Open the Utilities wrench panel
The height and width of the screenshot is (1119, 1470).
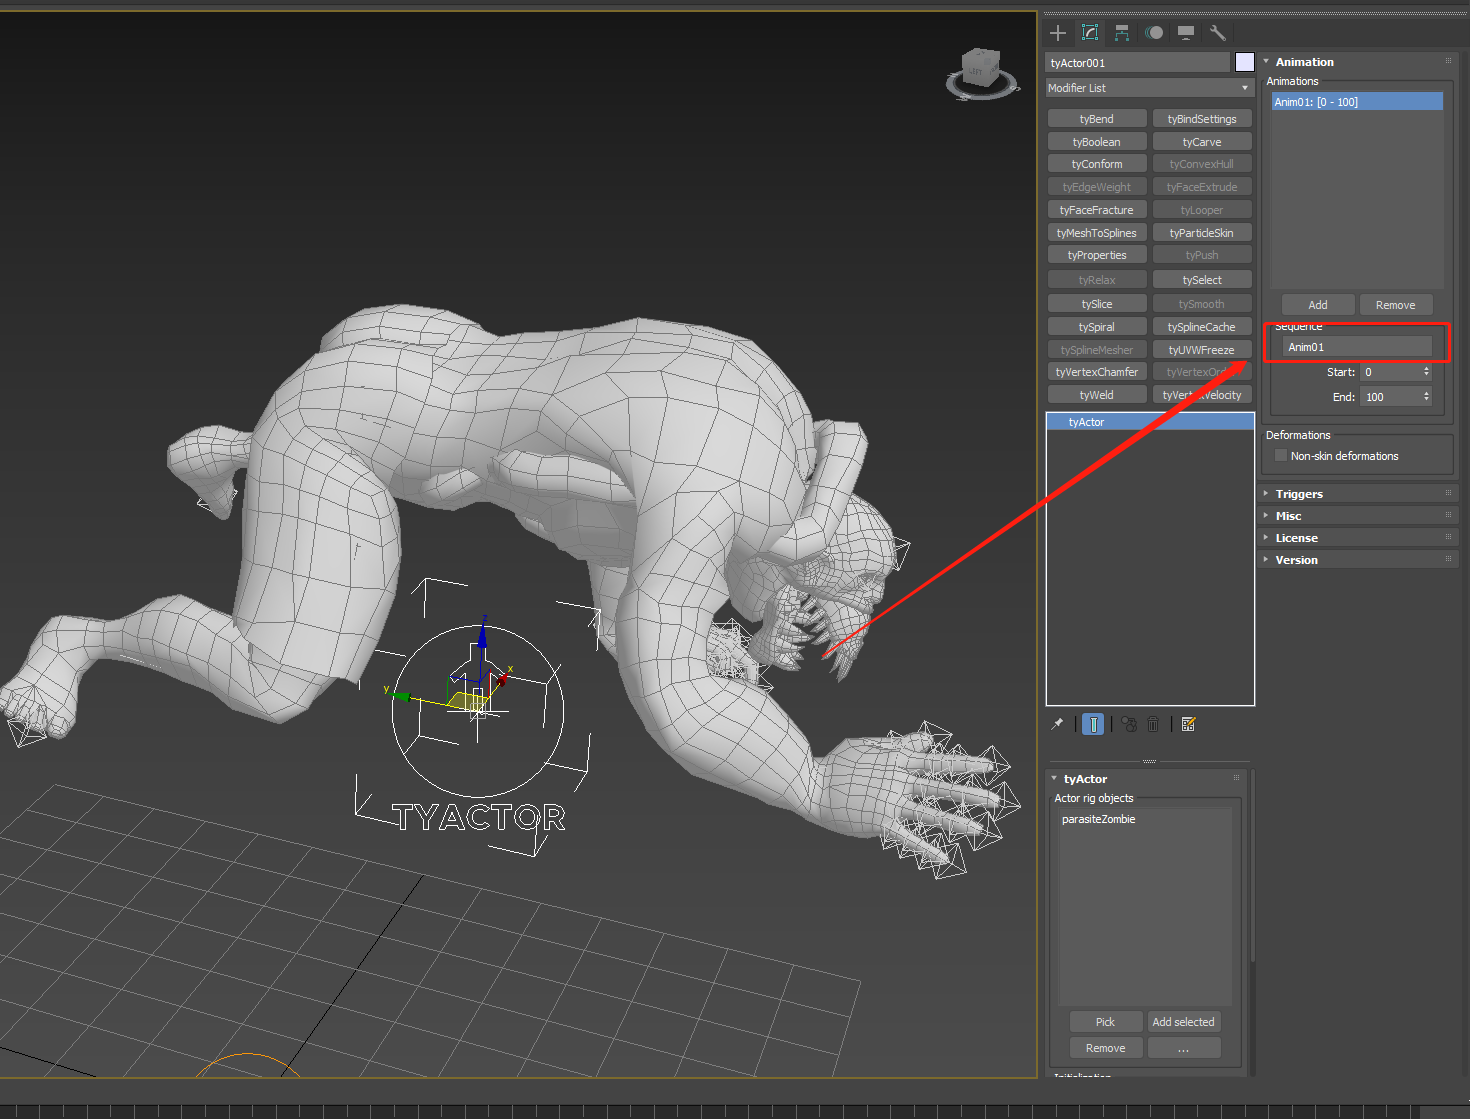point(1218,33)
